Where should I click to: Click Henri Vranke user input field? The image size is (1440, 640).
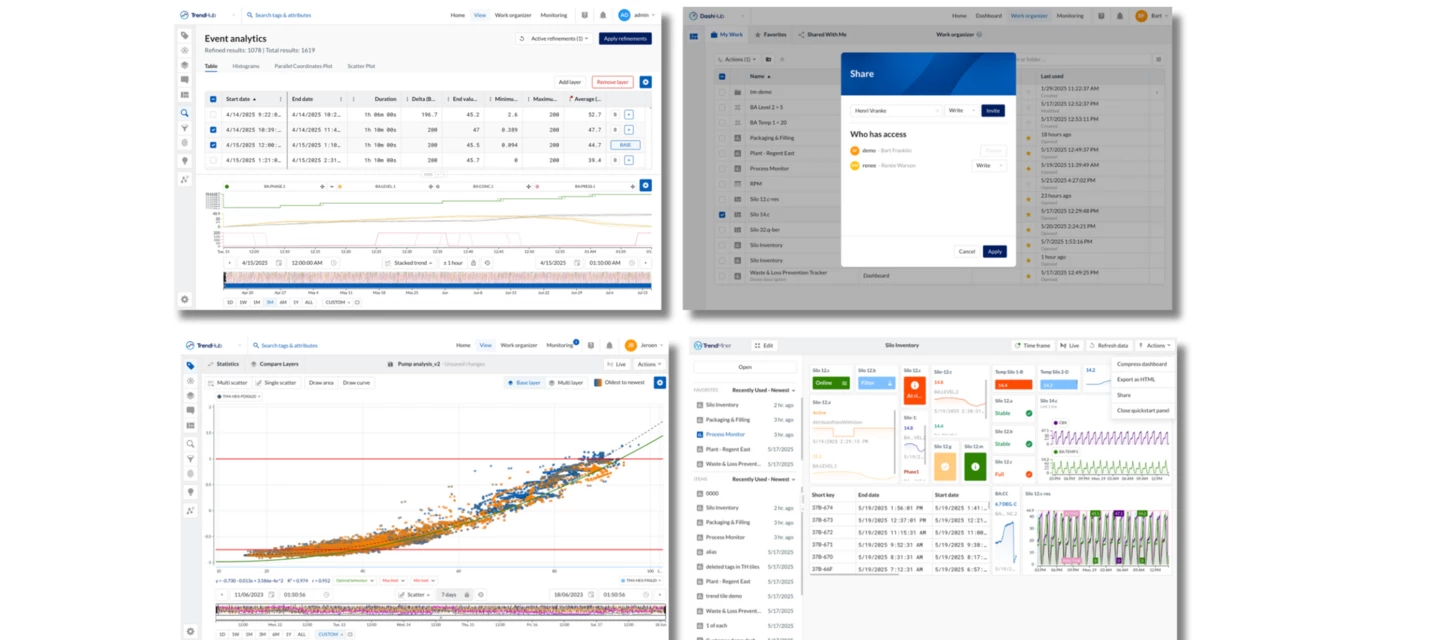[x=896, y=111]
